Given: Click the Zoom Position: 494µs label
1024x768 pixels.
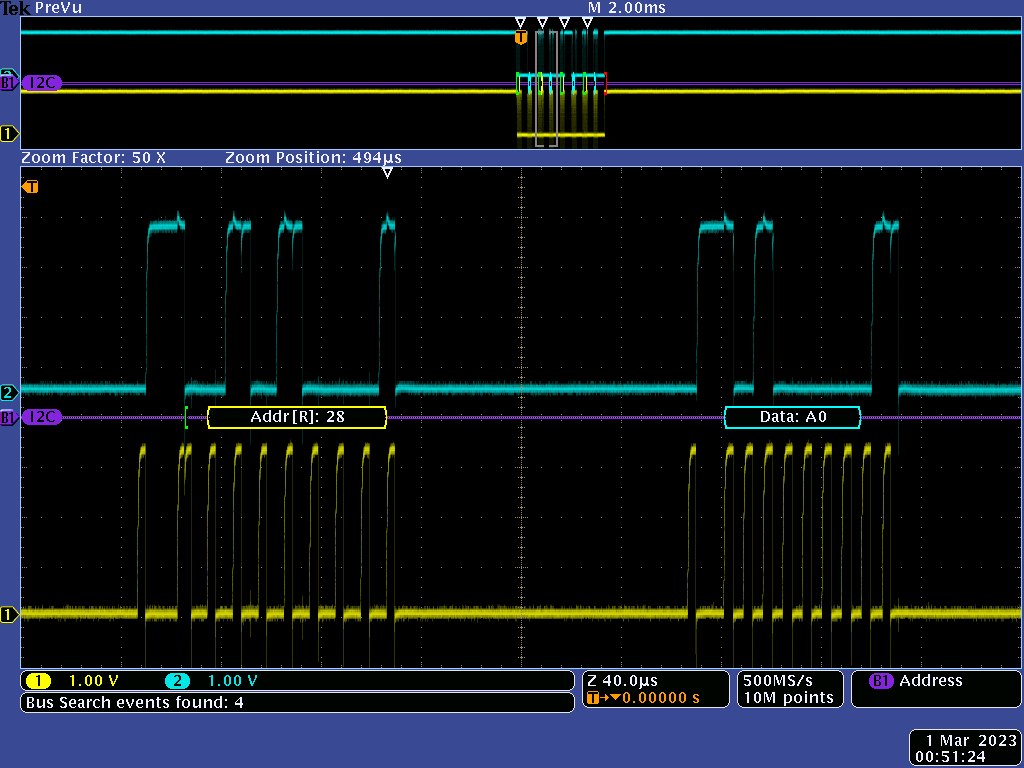Looking at the screenshot, I should [313, 158].
